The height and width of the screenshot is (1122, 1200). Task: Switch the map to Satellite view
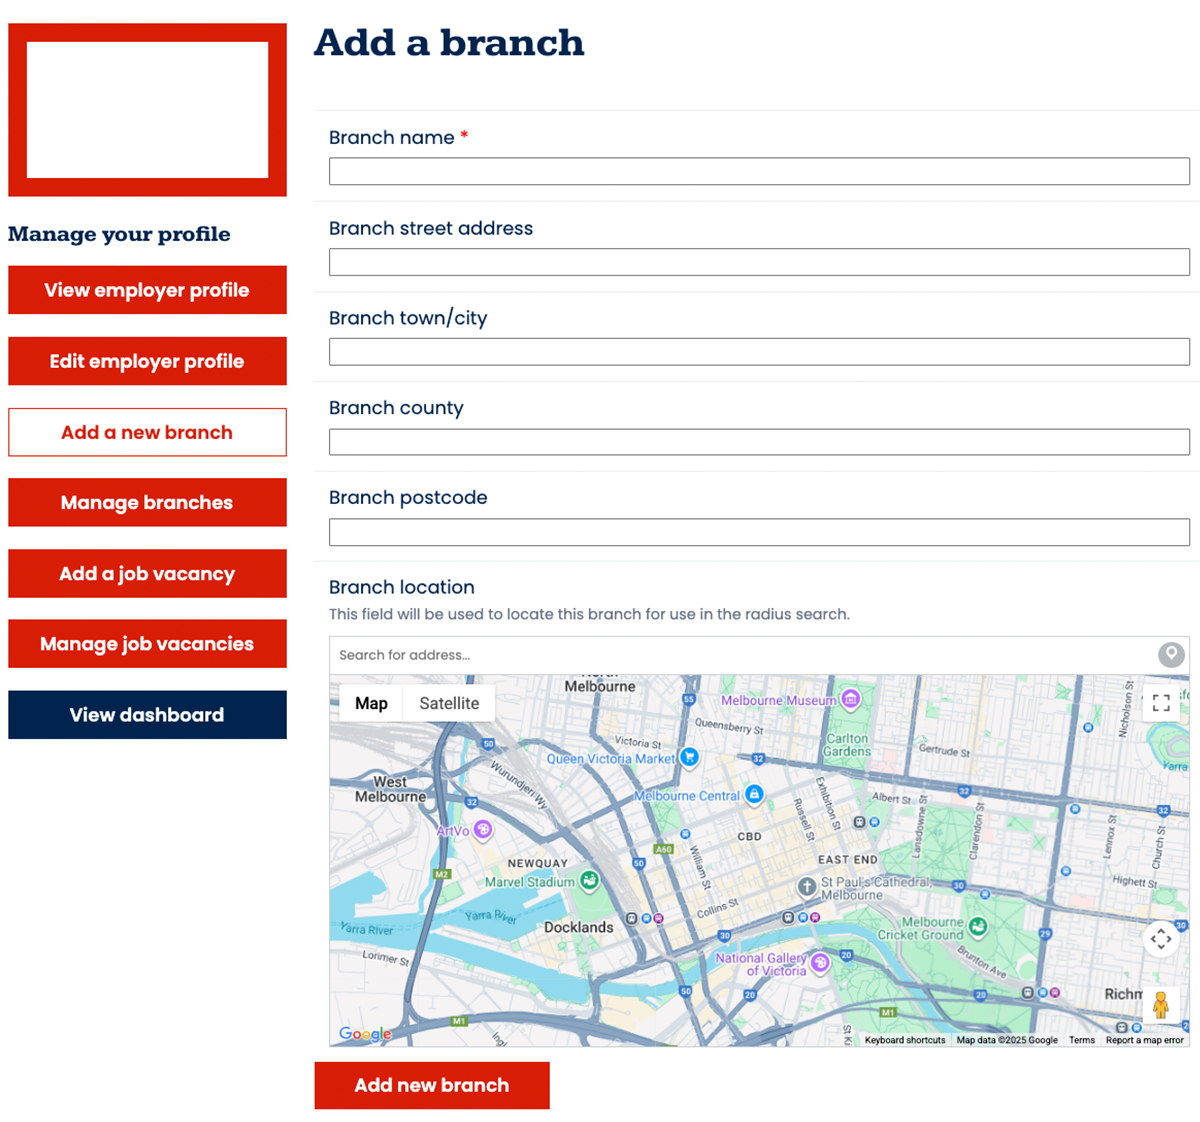[x=449, y=703]
